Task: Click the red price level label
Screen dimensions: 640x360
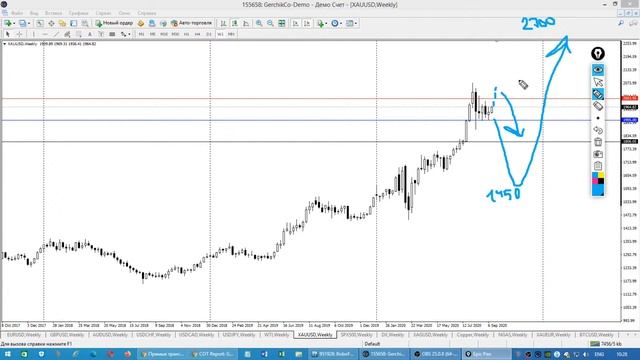Action: point(629,98)
